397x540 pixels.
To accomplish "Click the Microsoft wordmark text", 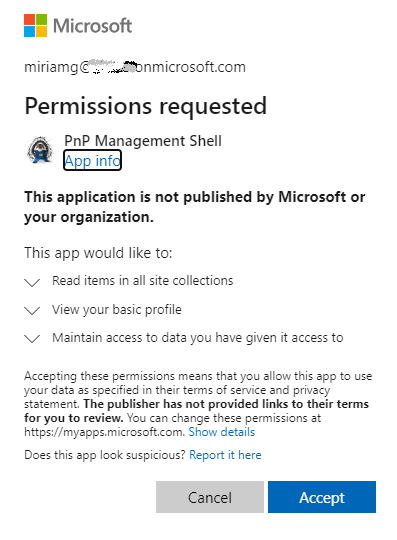I will pos(92,26).
